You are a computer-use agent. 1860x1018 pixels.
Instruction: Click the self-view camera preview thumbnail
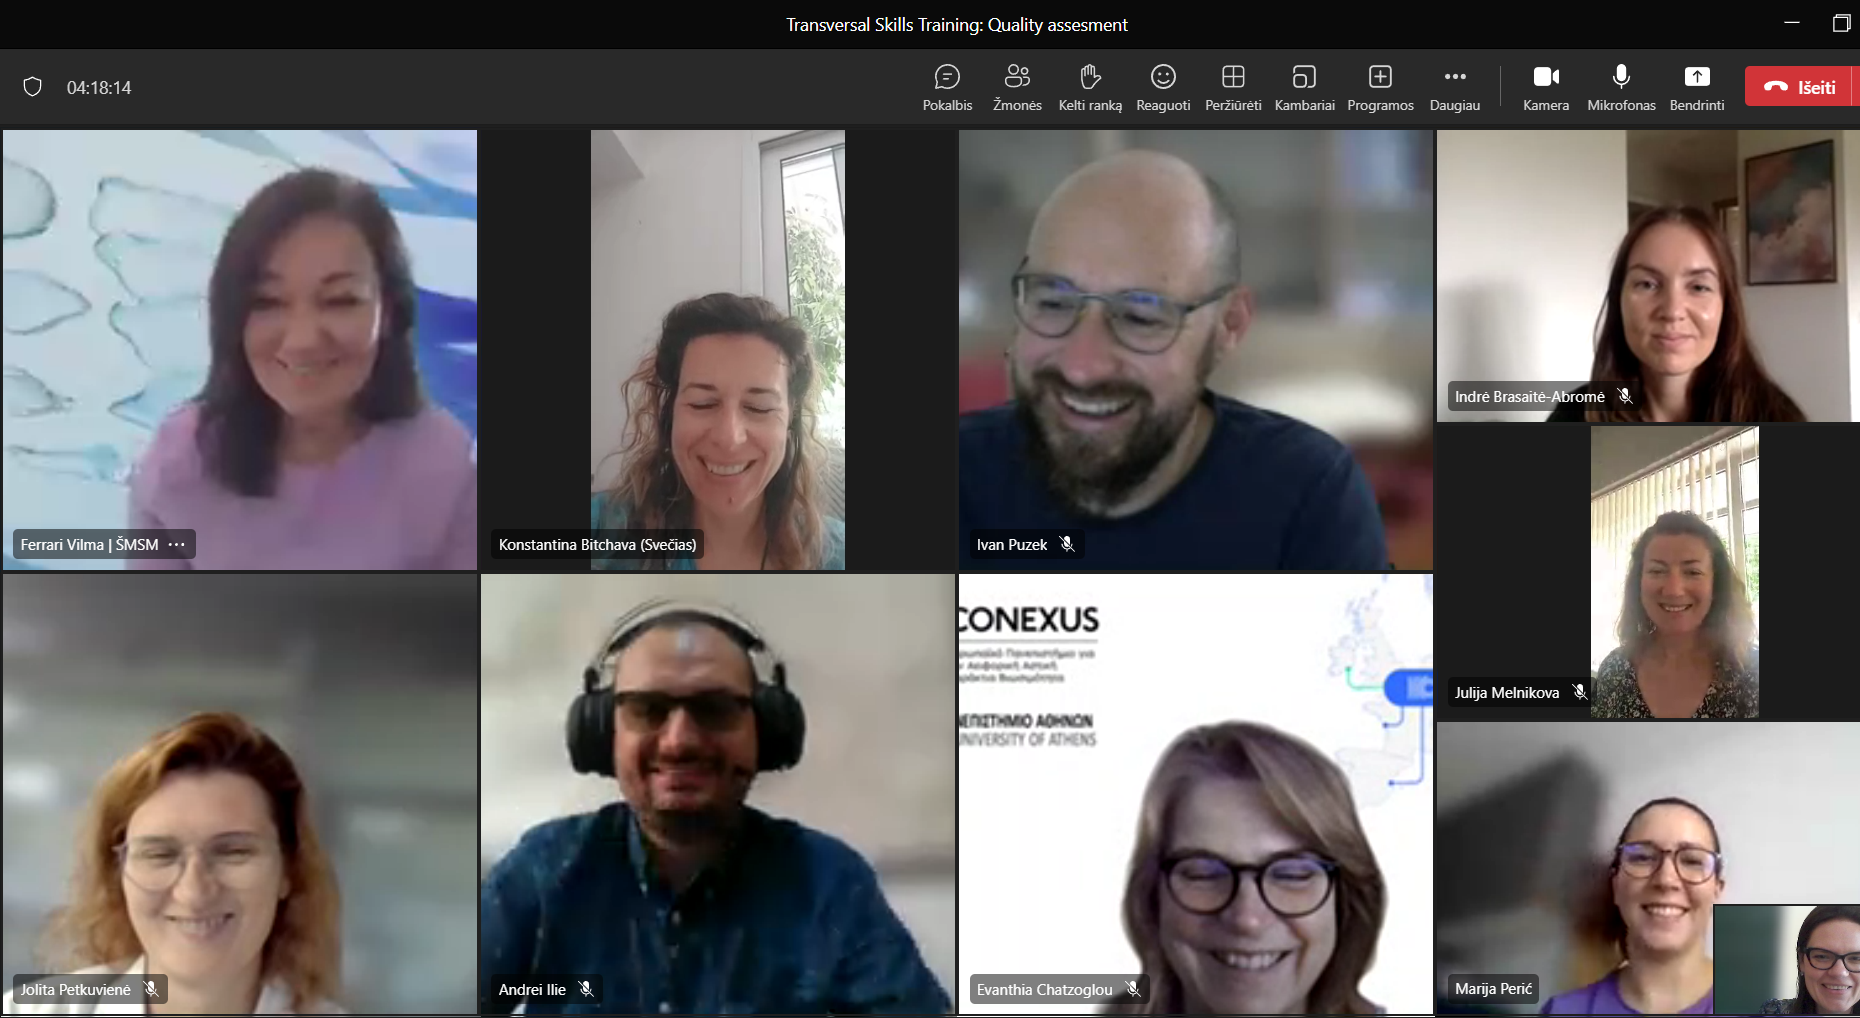pos(1788,960)
